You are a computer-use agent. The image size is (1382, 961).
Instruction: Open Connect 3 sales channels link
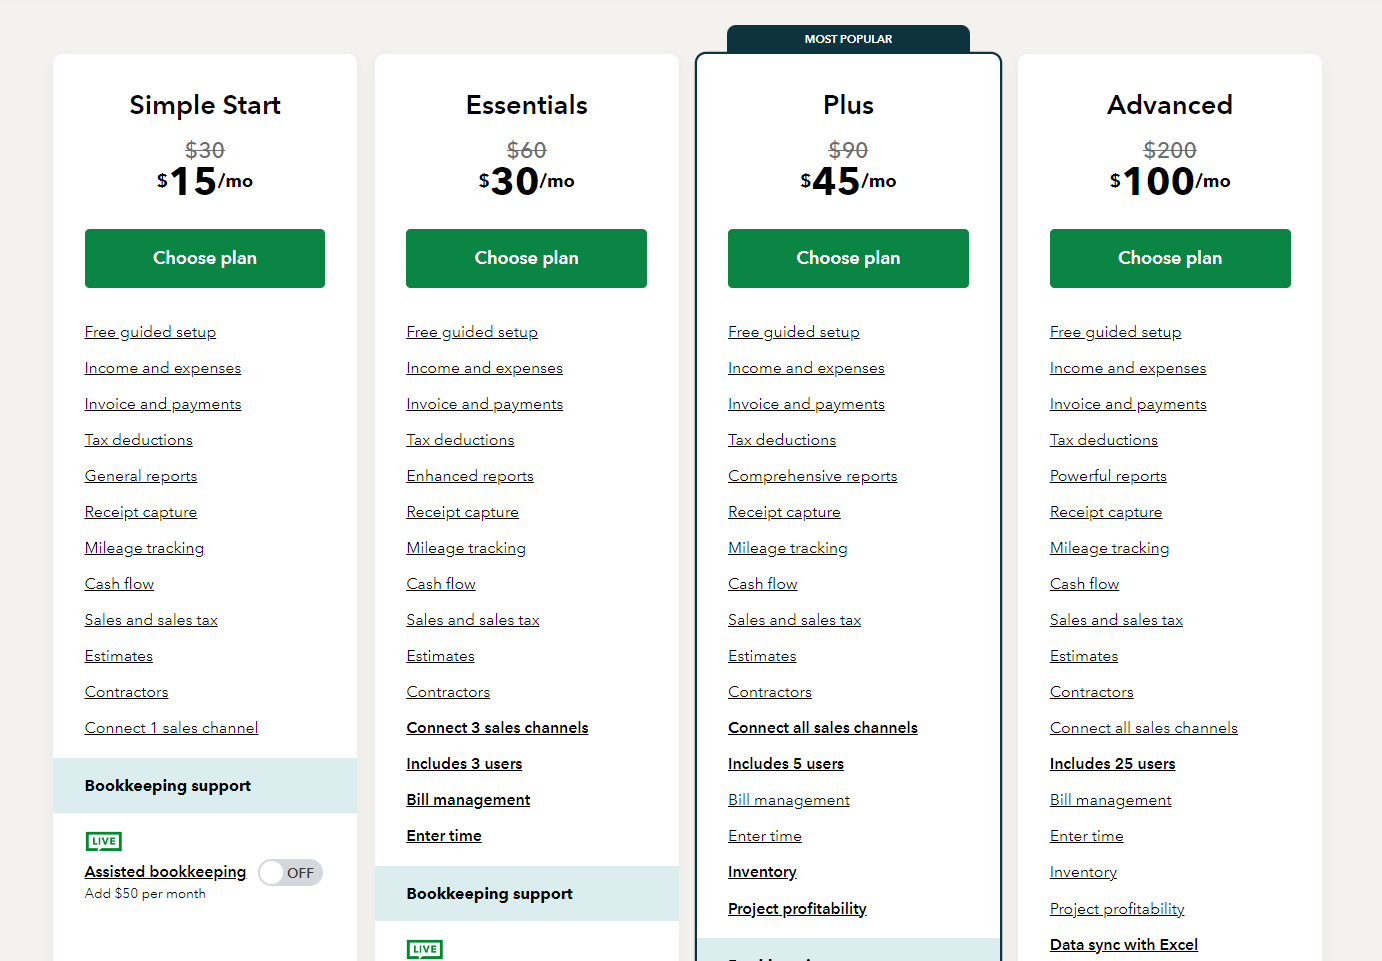coord(497,728)
